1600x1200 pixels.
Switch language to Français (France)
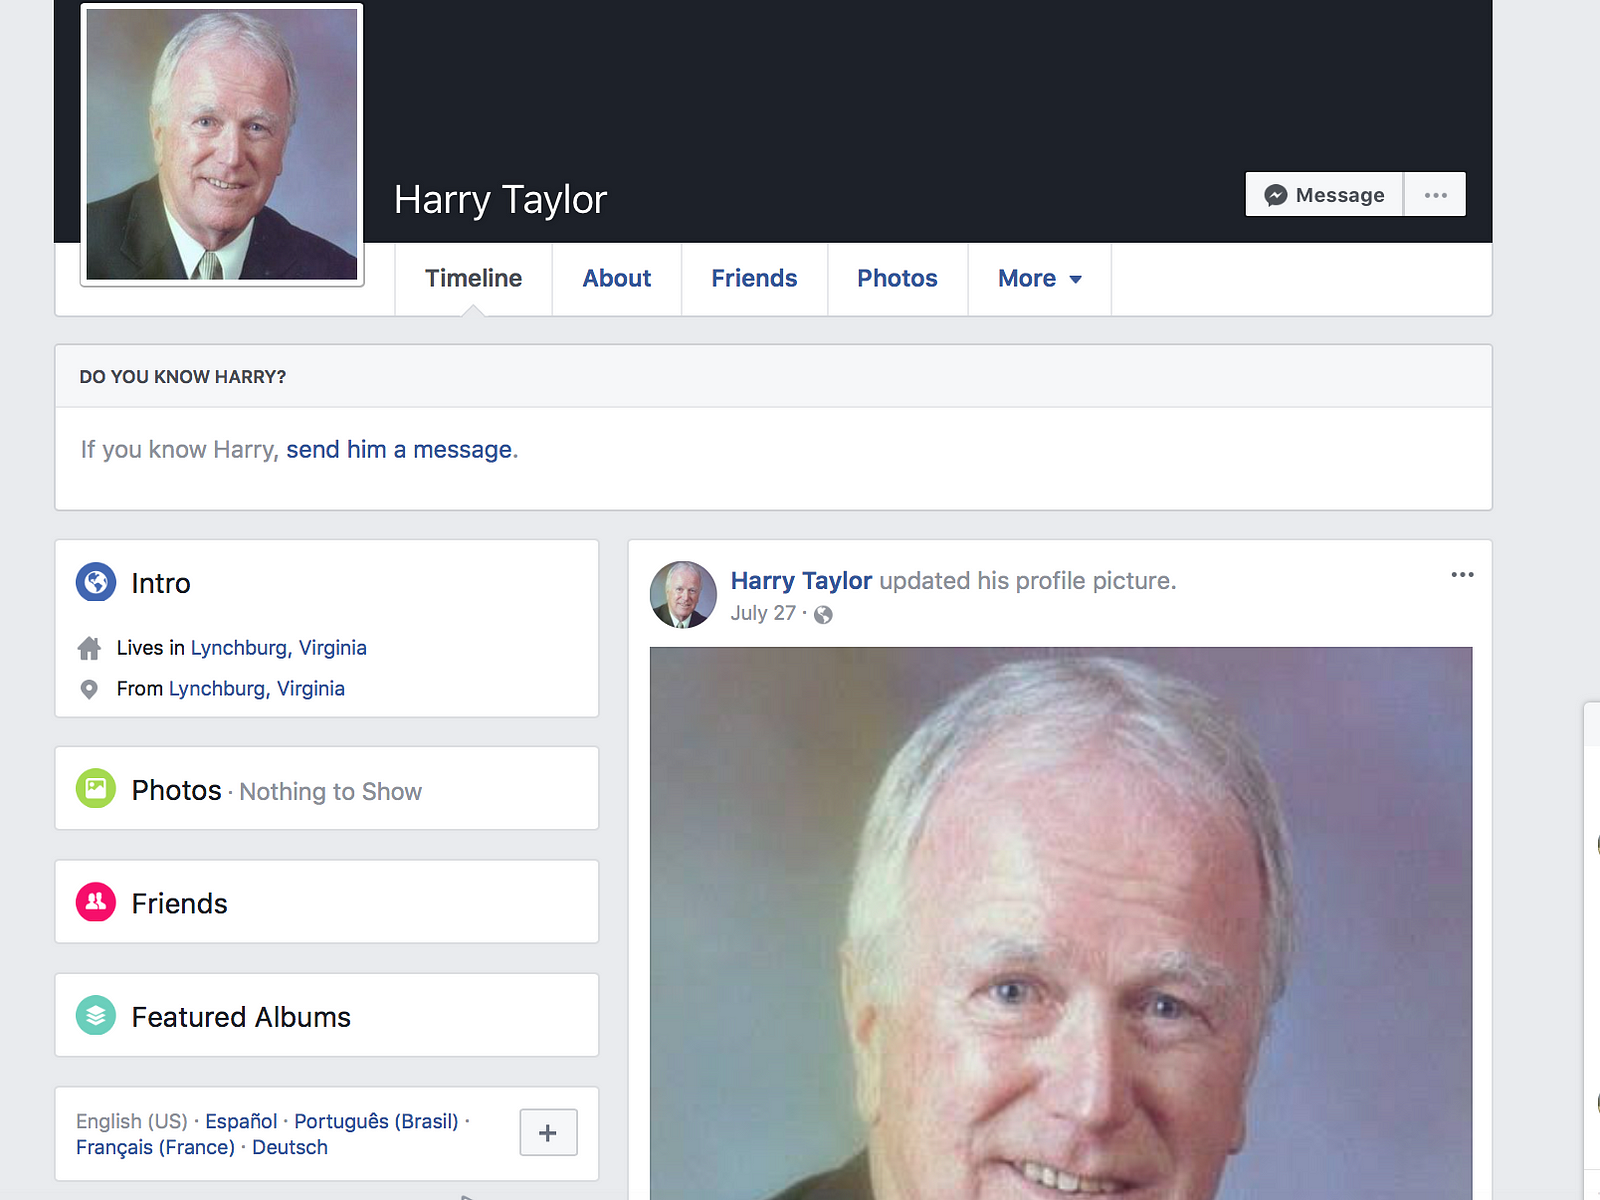pos(155,1147)
